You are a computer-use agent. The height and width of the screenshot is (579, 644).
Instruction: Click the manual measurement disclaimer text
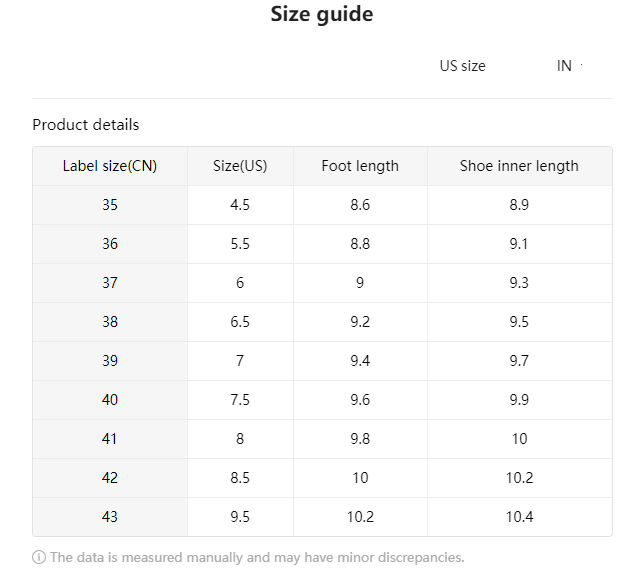257,557
